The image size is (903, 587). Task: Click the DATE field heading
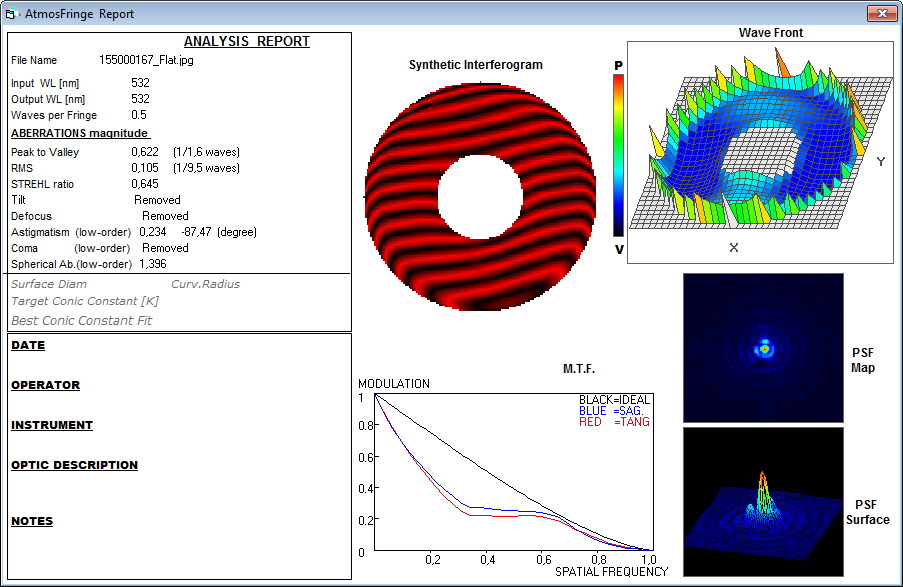[x=28, y=345]
